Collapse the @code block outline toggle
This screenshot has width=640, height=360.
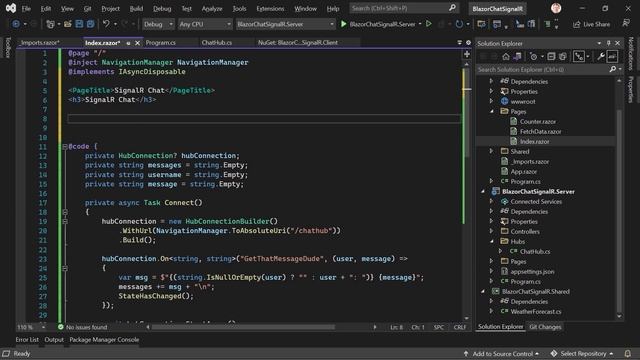pyautogui.click(x=64, y=146)
